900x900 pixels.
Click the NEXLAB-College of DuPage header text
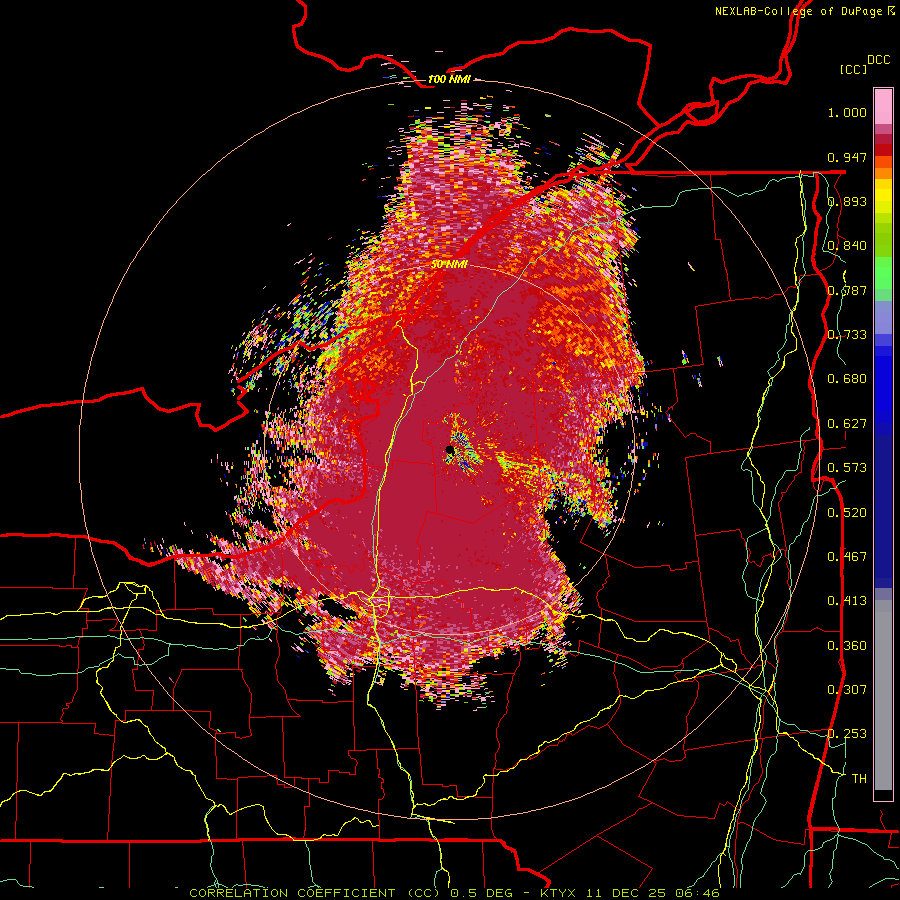point(798,11)
